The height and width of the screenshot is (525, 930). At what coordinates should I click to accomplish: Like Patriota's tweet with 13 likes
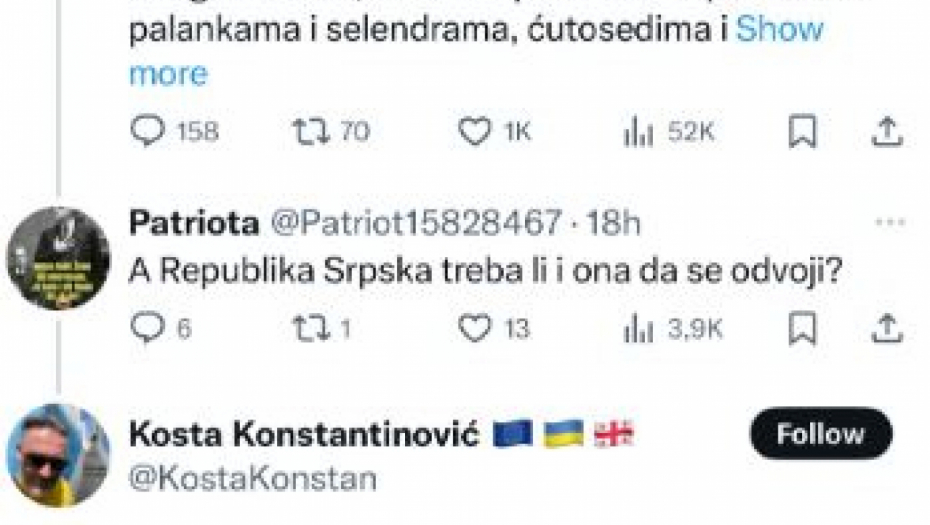click(474, 329)
